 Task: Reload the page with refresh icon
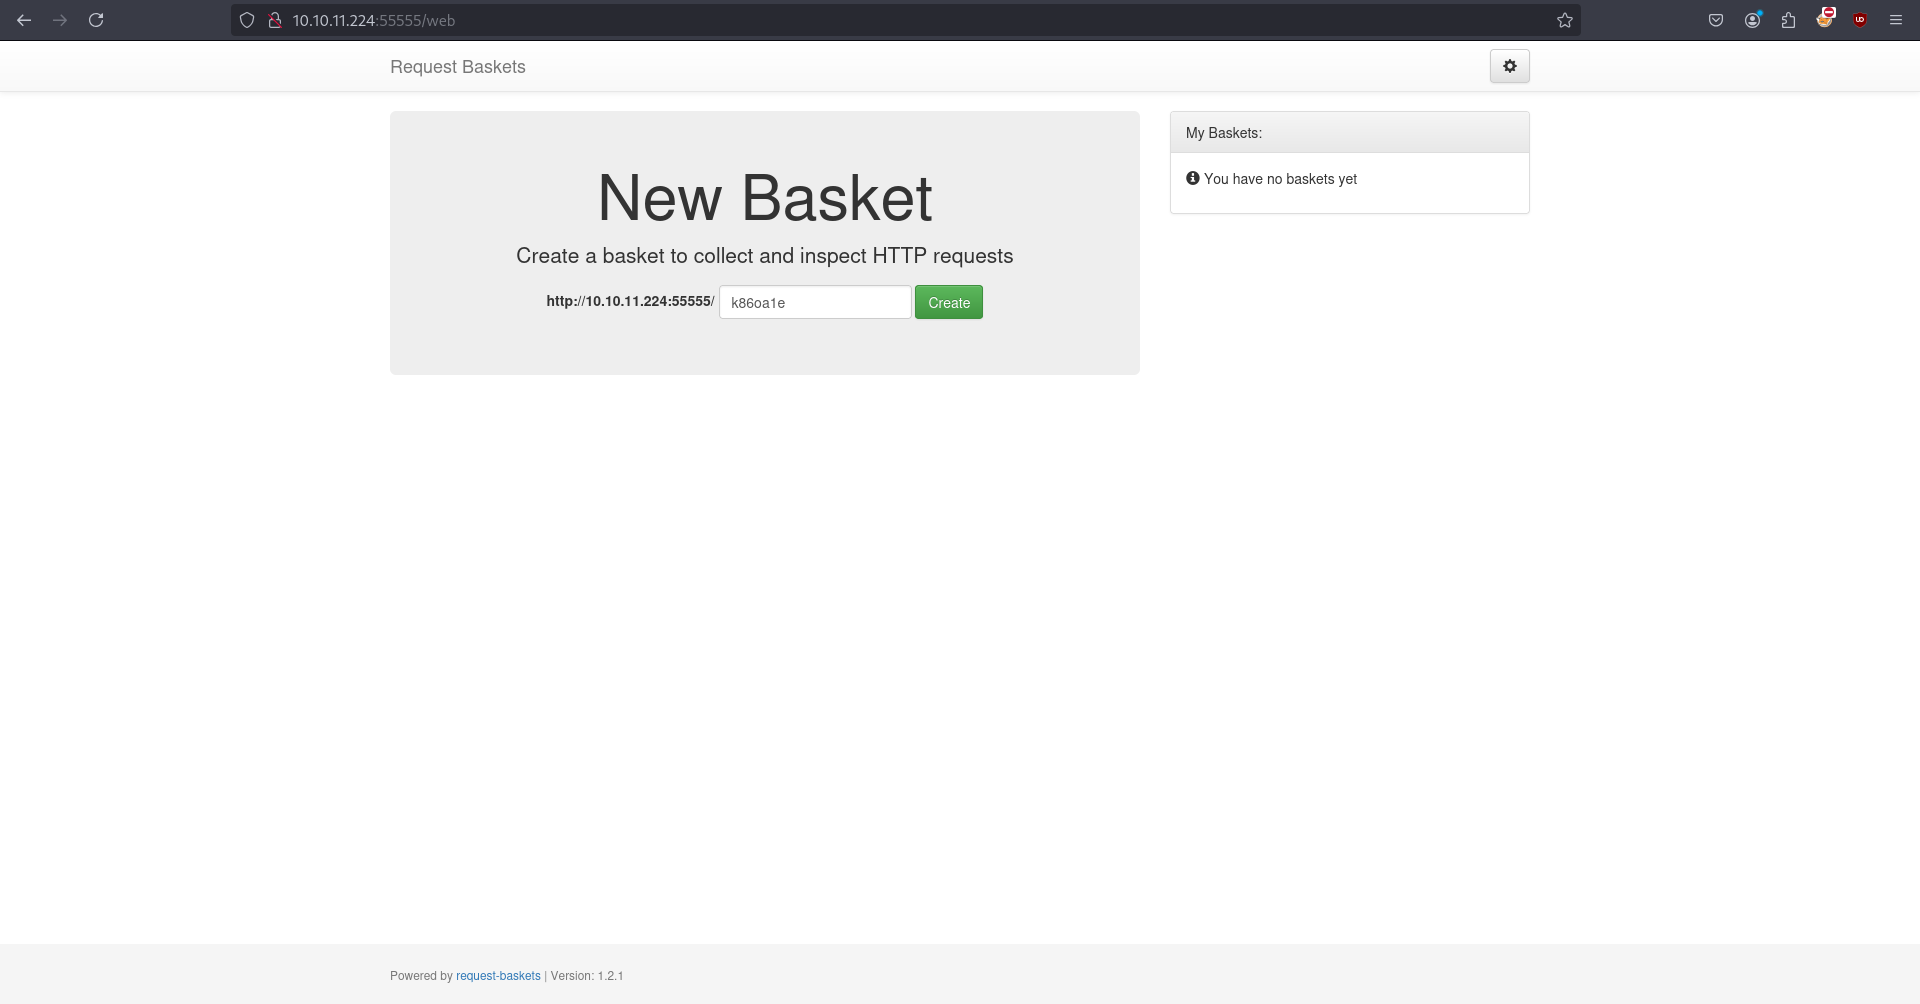(96, 20)
